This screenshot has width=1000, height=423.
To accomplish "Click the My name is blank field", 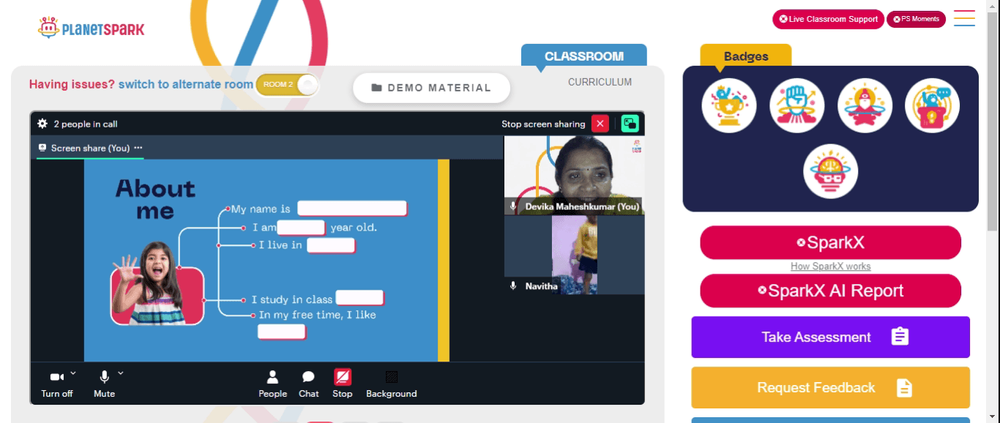I will pos(352,209).
